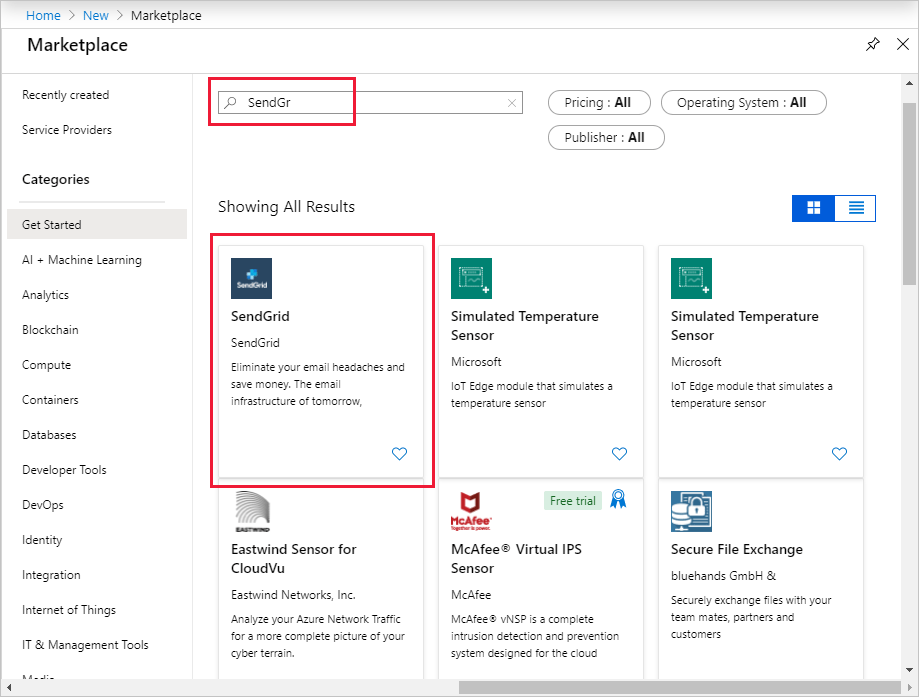Open Recently created
Screen dimensions: 919x697
66,95
